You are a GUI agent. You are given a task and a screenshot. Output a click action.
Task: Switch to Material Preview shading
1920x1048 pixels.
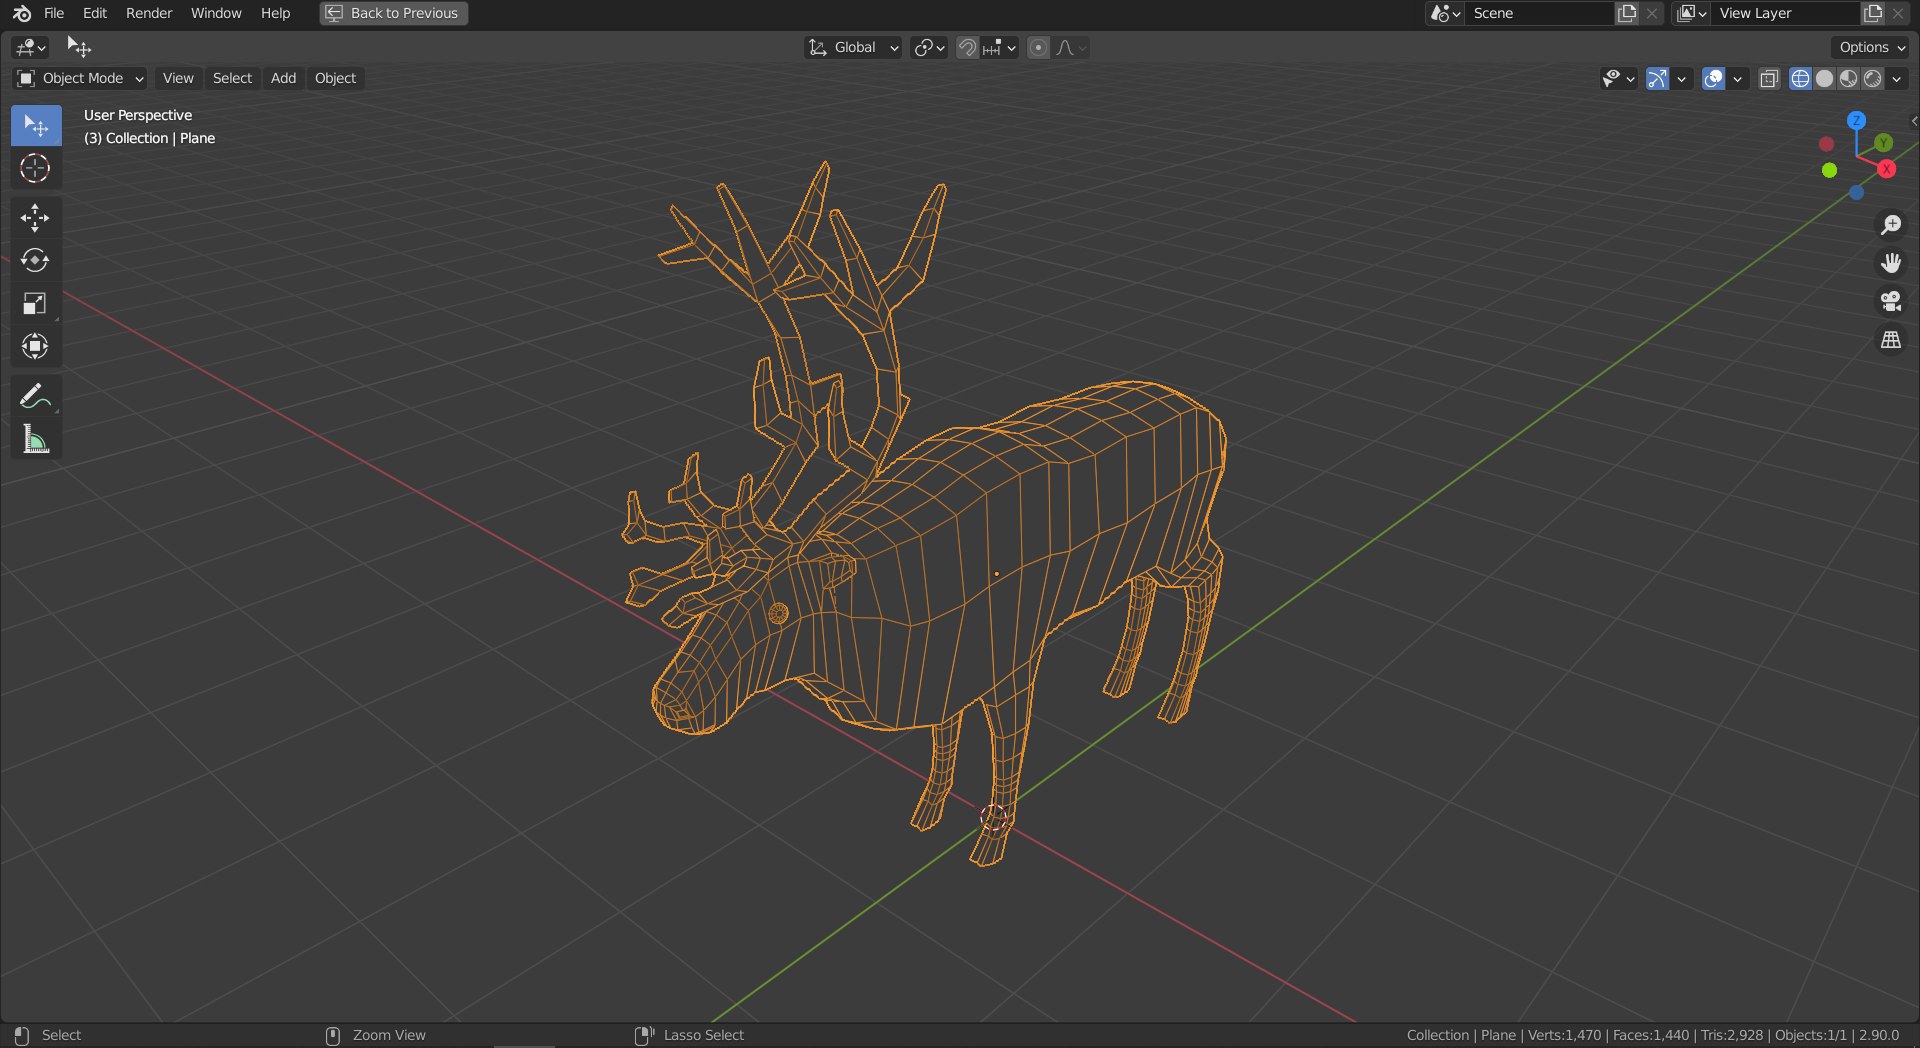pyautogui.click(x=1848, y=78)
